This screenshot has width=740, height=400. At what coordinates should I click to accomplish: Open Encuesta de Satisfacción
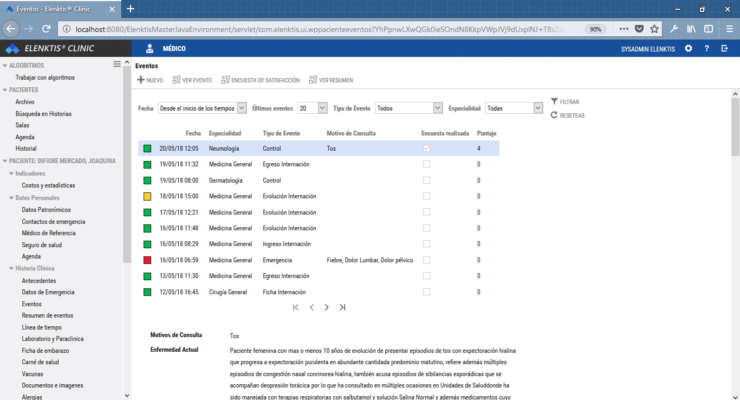[226, 80]
